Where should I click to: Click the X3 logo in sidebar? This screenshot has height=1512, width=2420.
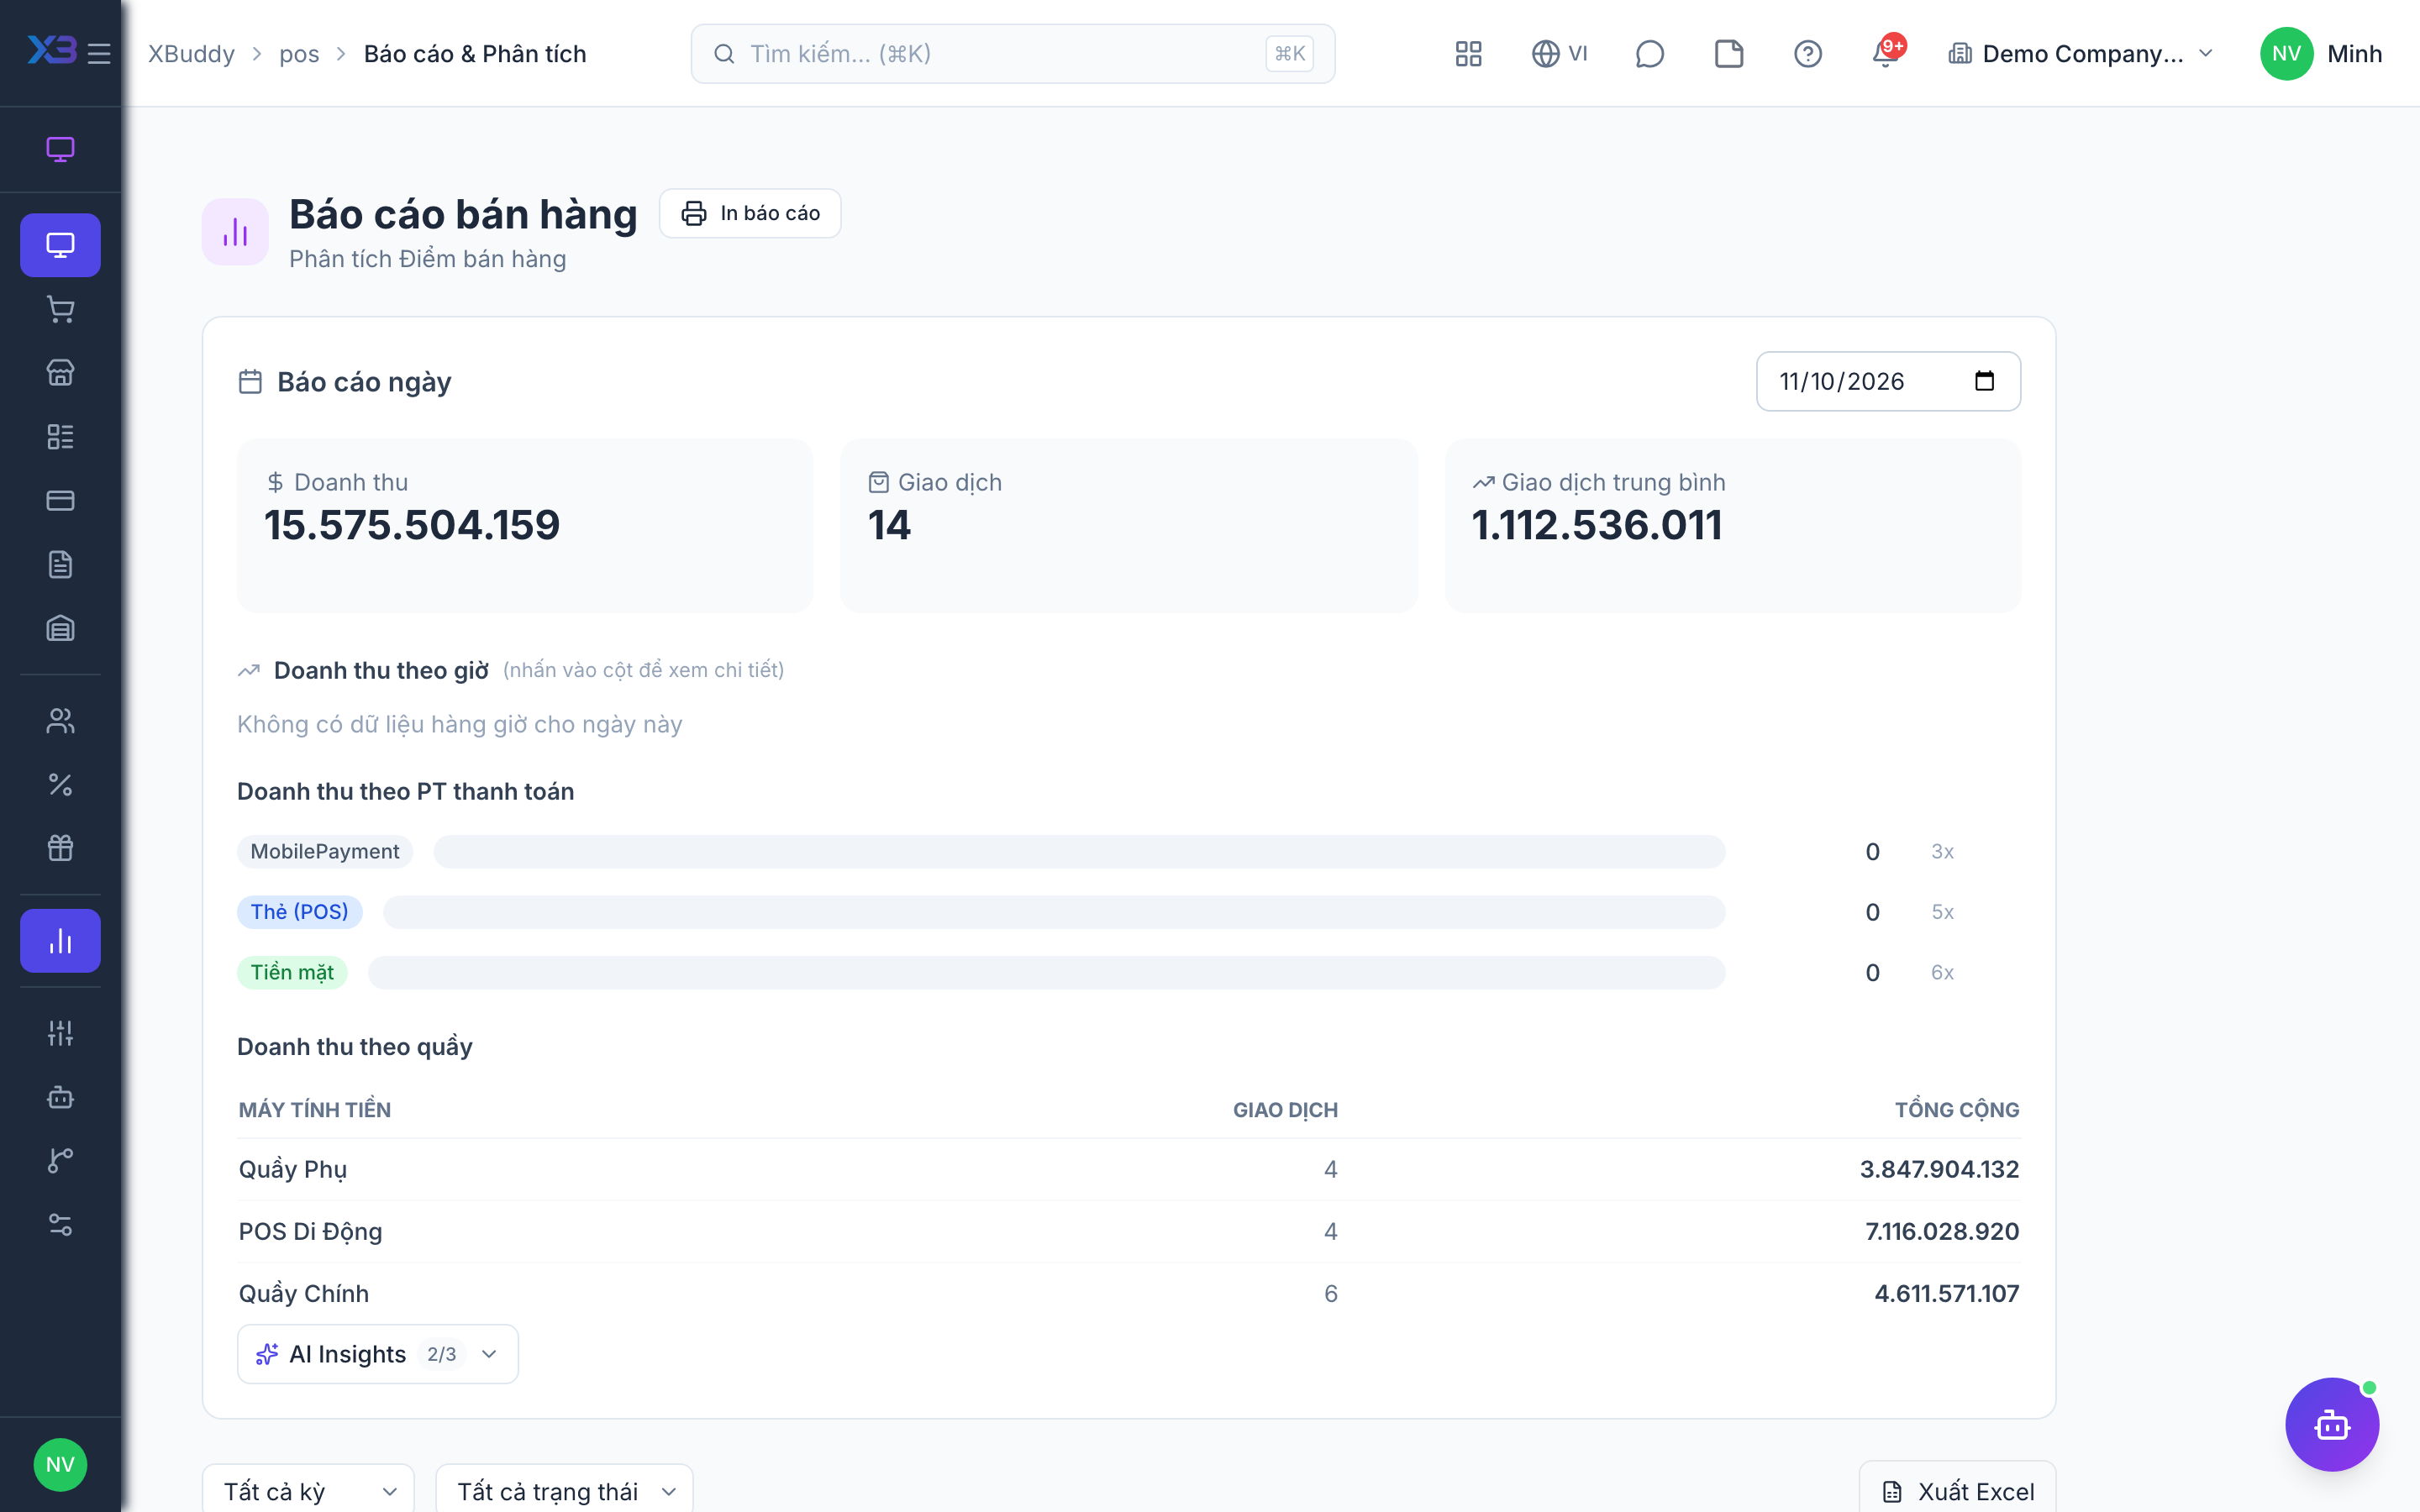(x=52, y=50)
